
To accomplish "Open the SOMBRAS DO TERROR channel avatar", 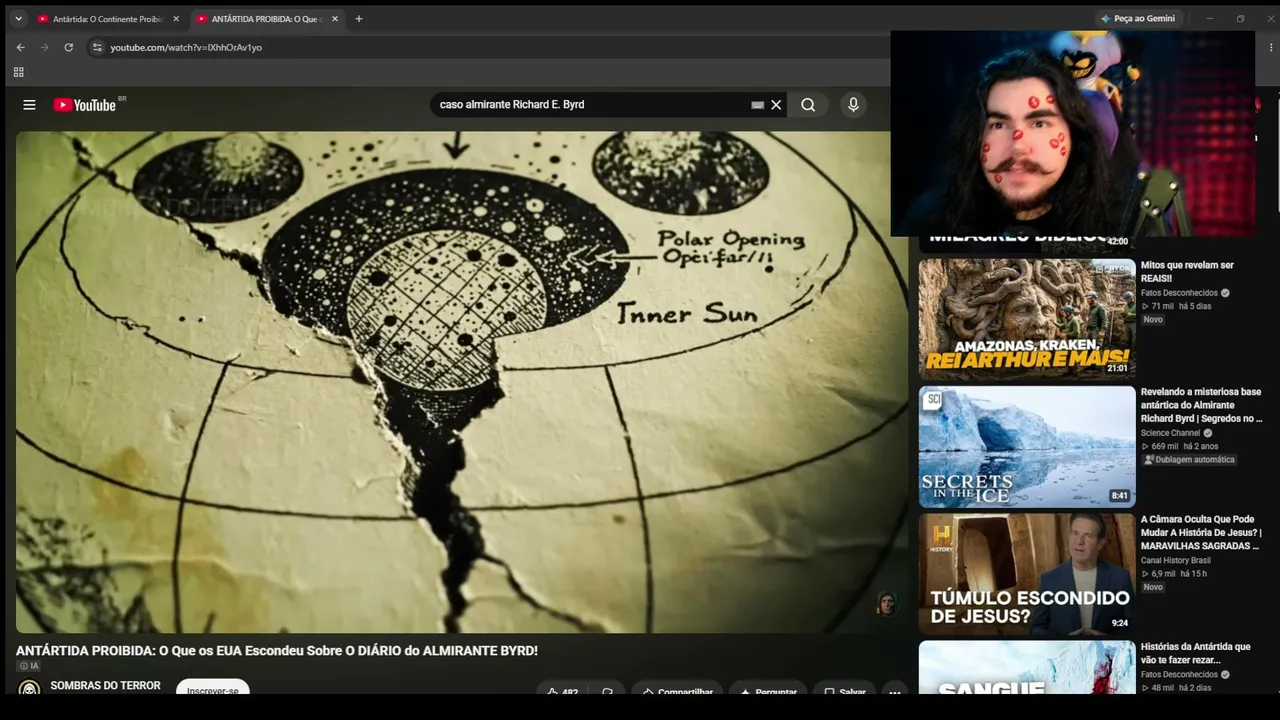I will 30,688.
